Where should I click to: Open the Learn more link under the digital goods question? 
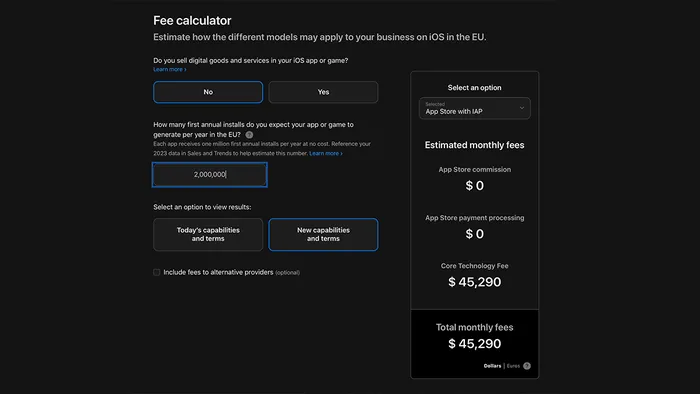pyautogui.click(x=170, y=70)
